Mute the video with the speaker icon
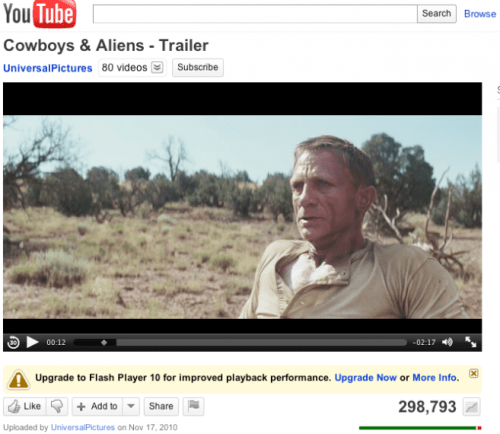The image size is (500, 434). point(447,342)
